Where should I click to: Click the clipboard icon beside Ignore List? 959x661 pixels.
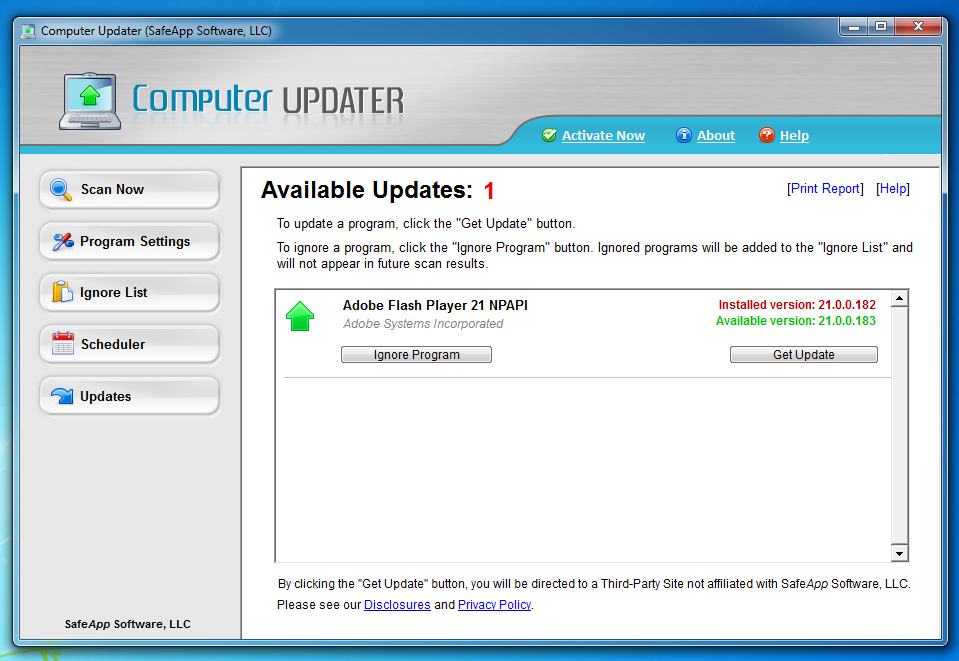62,292
